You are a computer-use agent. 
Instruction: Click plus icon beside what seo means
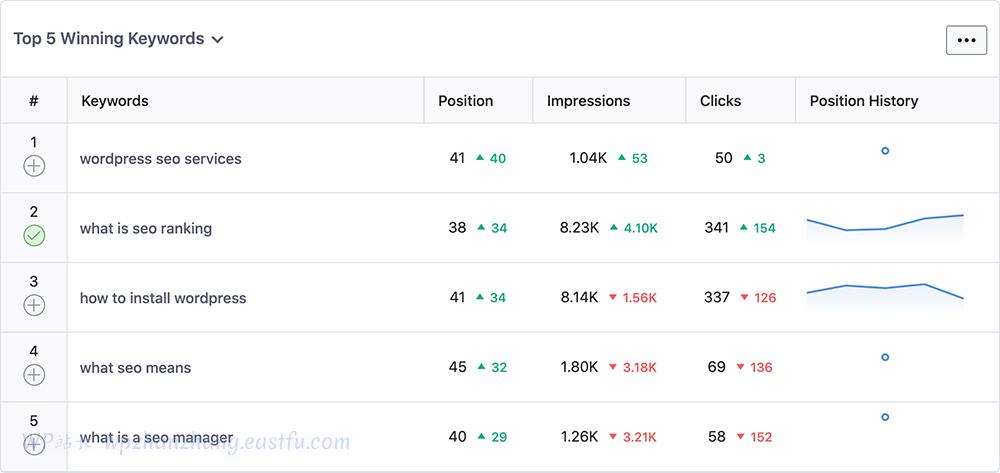tap(34, 375)
